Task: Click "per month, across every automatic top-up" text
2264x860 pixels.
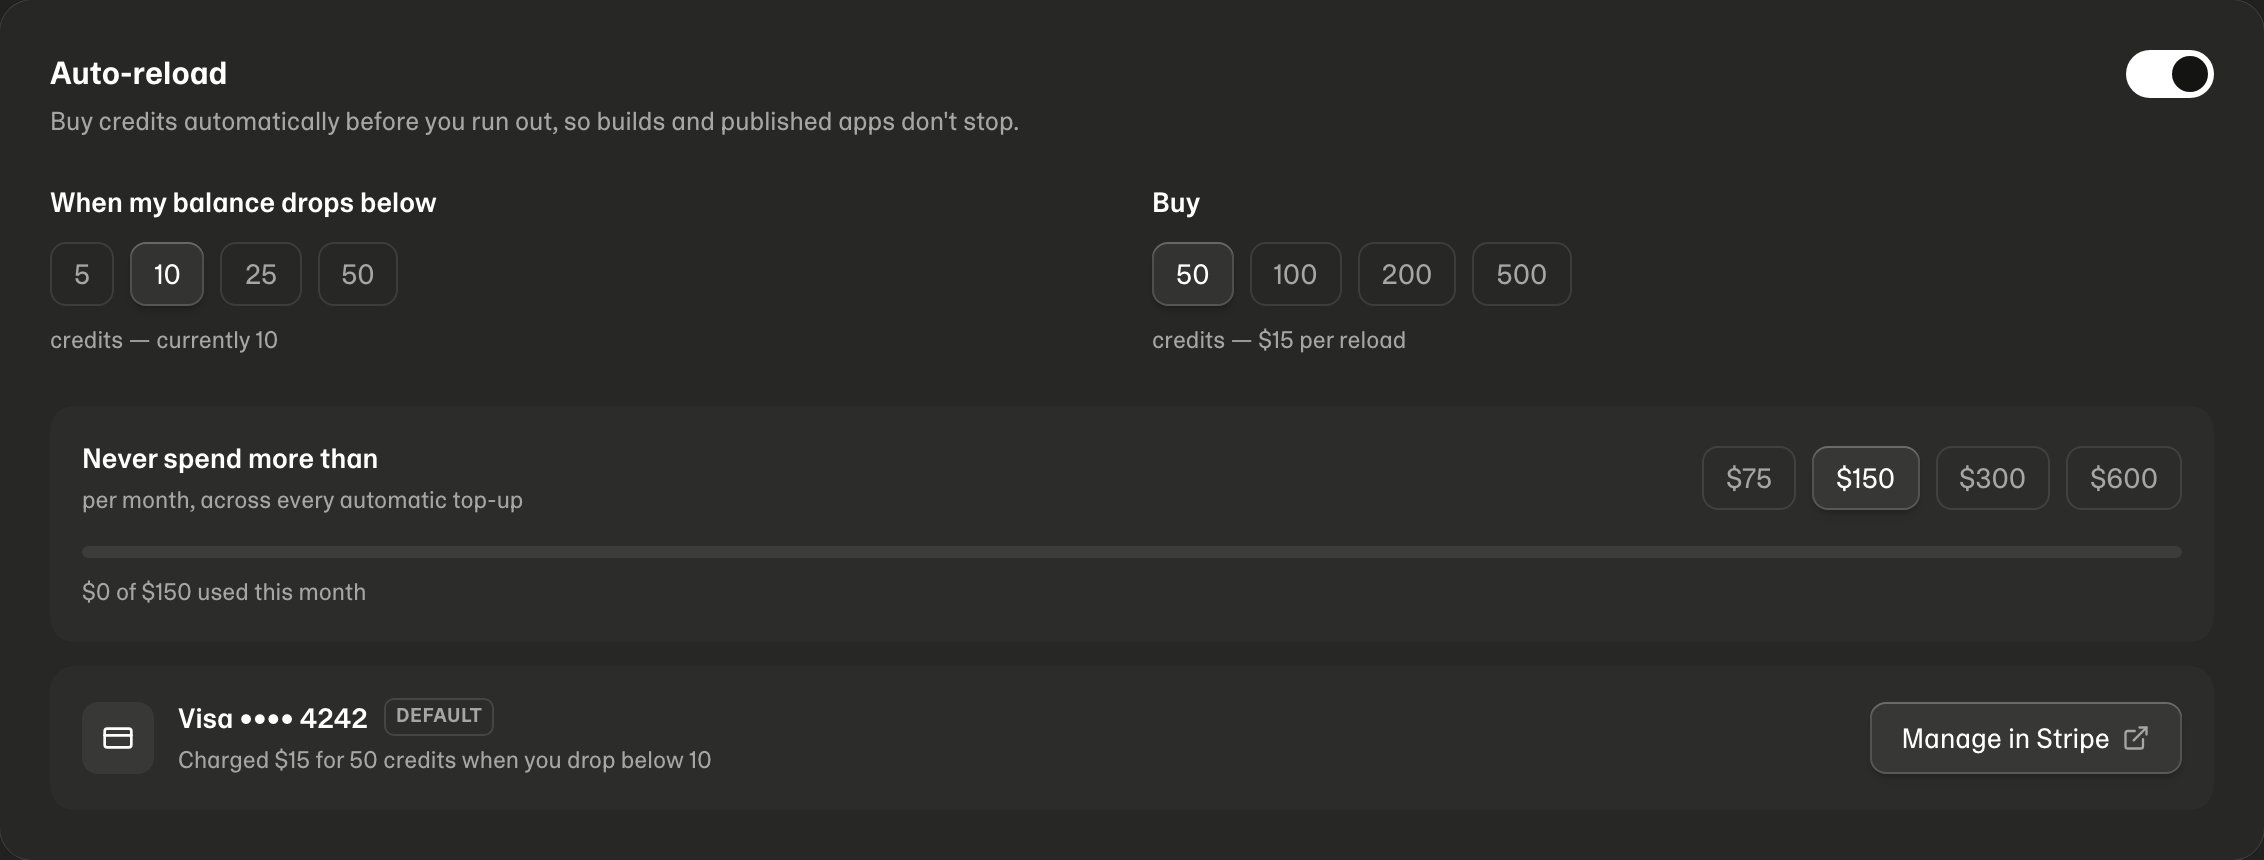Action: (303, 500)
